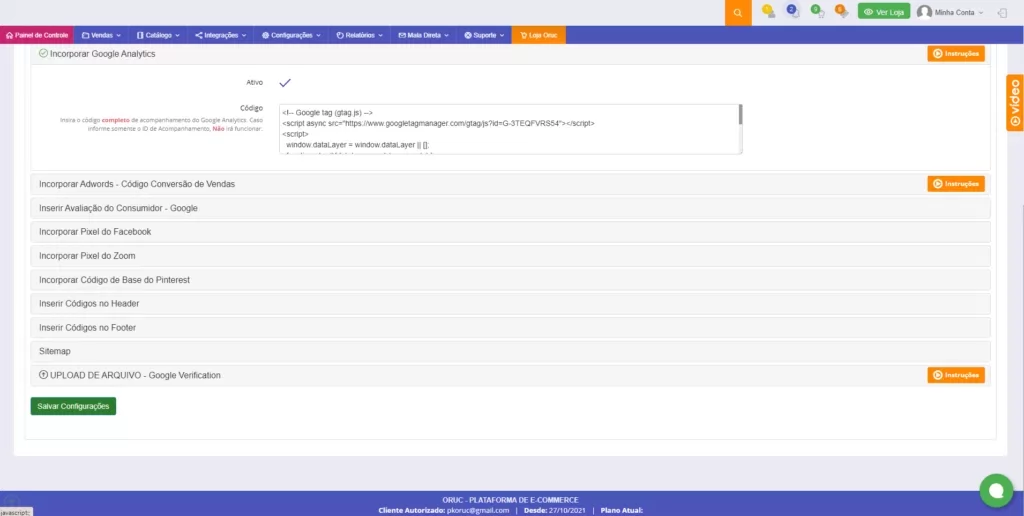Open notifications with the yellow badge
Image resolution: width=1024 pixels, height=516 pixels.
coord(769,11)
